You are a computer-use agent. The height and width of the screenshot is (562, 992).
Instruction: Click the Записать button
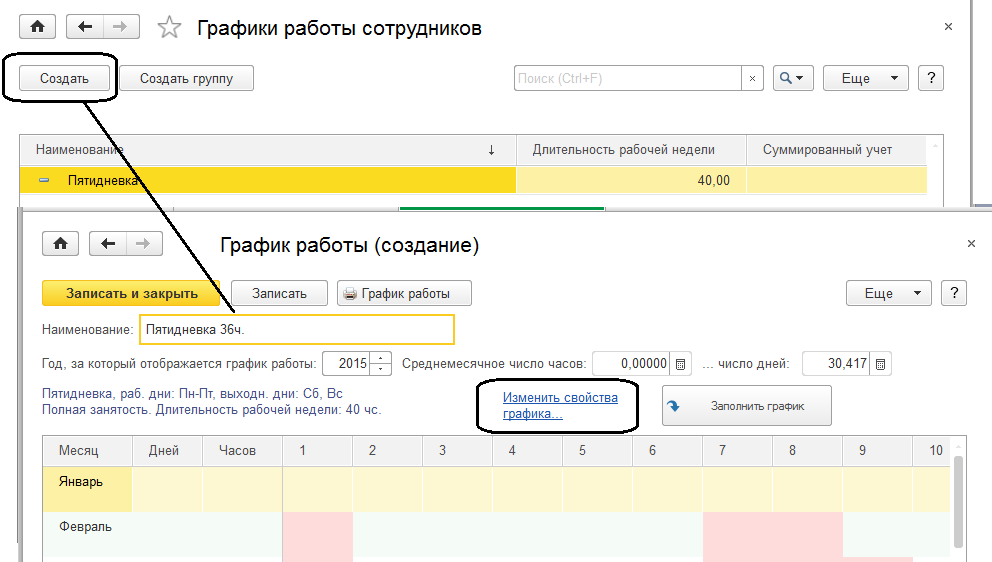[x=279, y=294]
